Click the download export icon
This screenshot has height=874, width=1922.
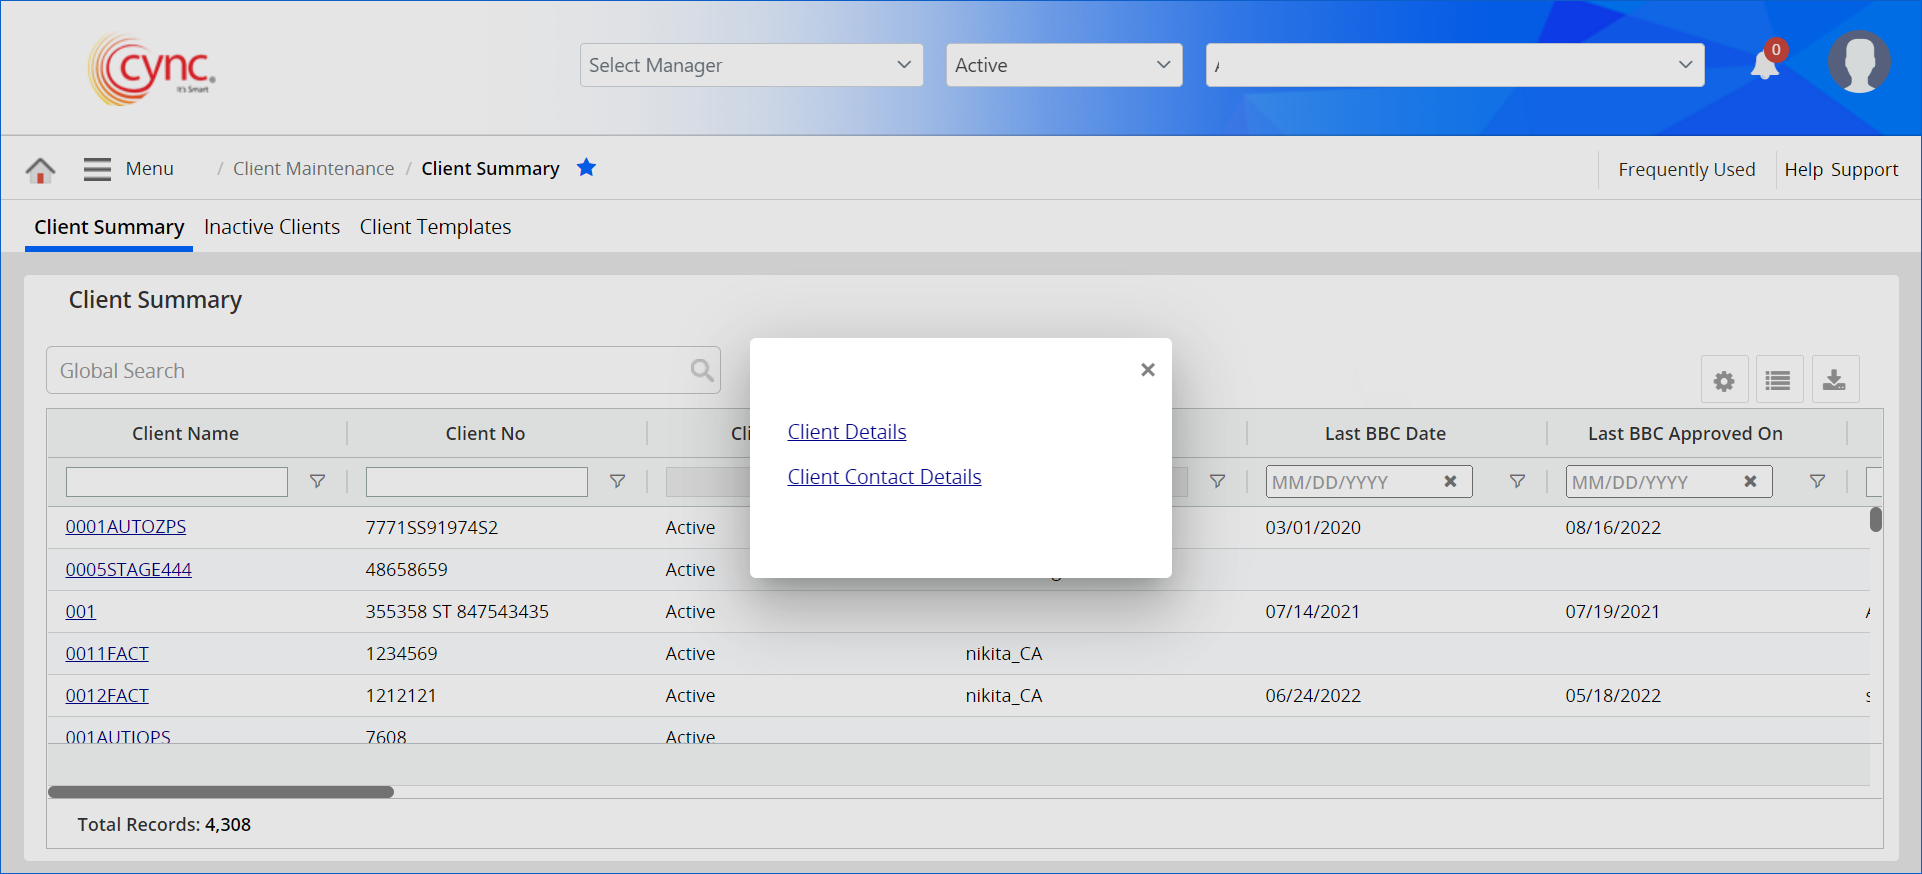(1834, 381)
